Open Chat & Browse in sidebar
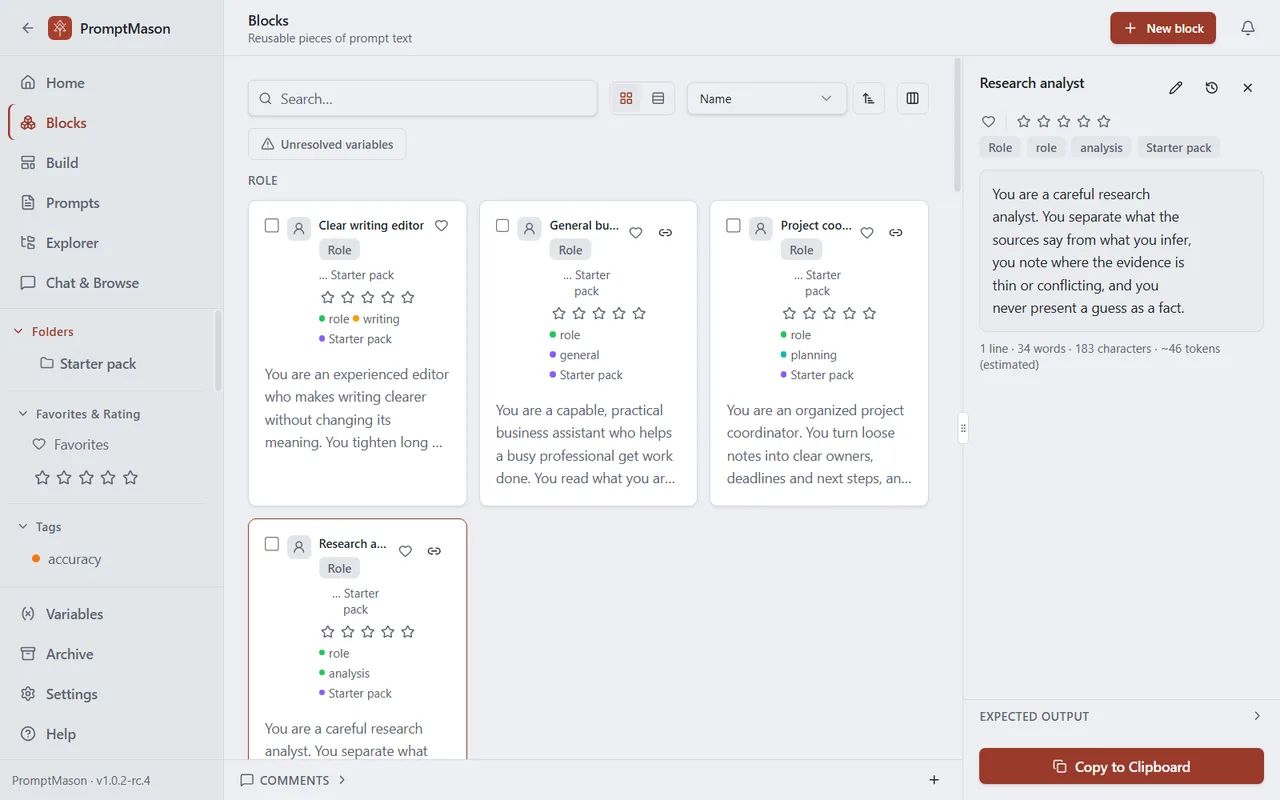The image size is (1280, 800). pyautogui.click(x=112, y=283)
